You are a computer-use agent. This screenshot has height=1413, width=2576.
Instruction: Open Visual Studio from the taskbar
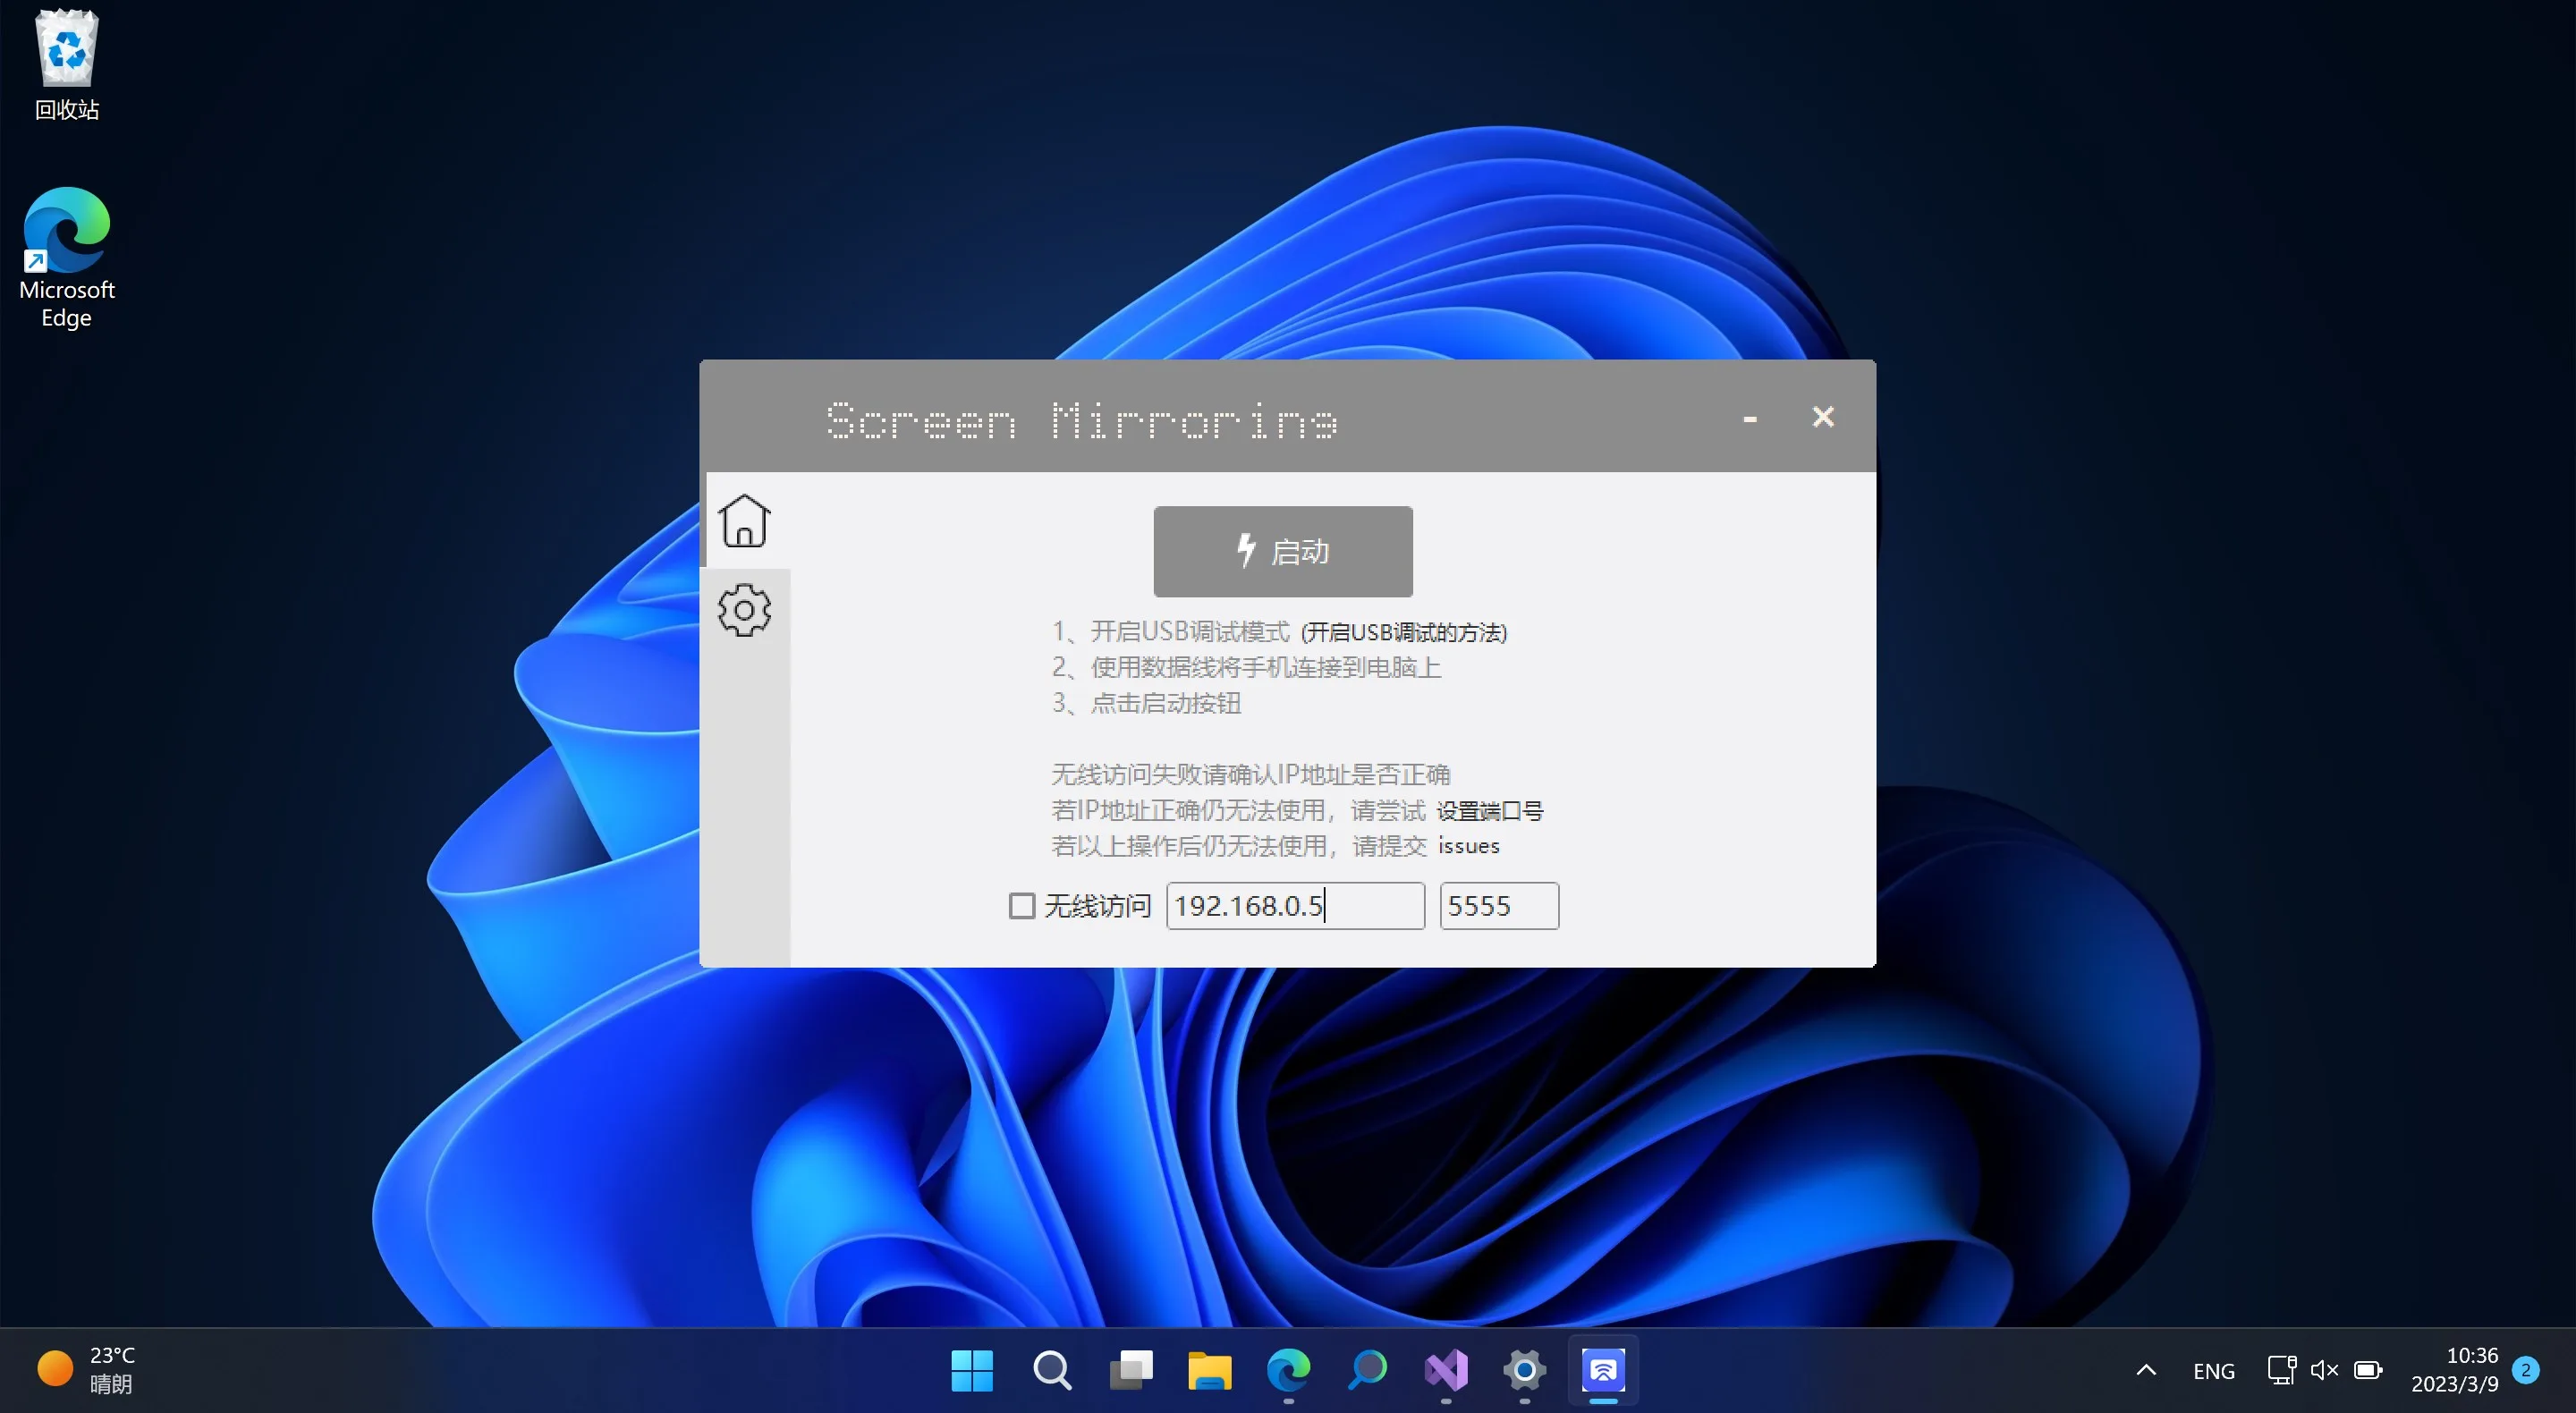pyautogui.click(x=1446, y=1370)
